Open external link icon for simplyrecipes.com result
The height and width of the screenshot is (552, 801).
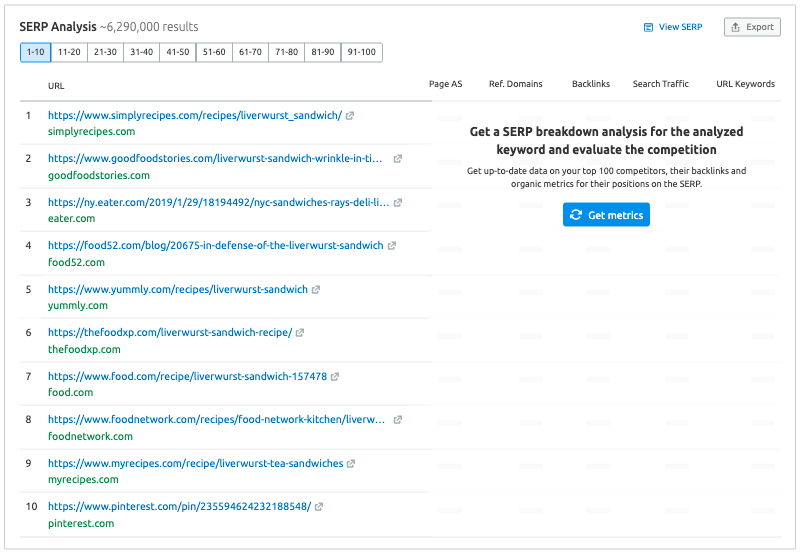click(x=350, y=116)
